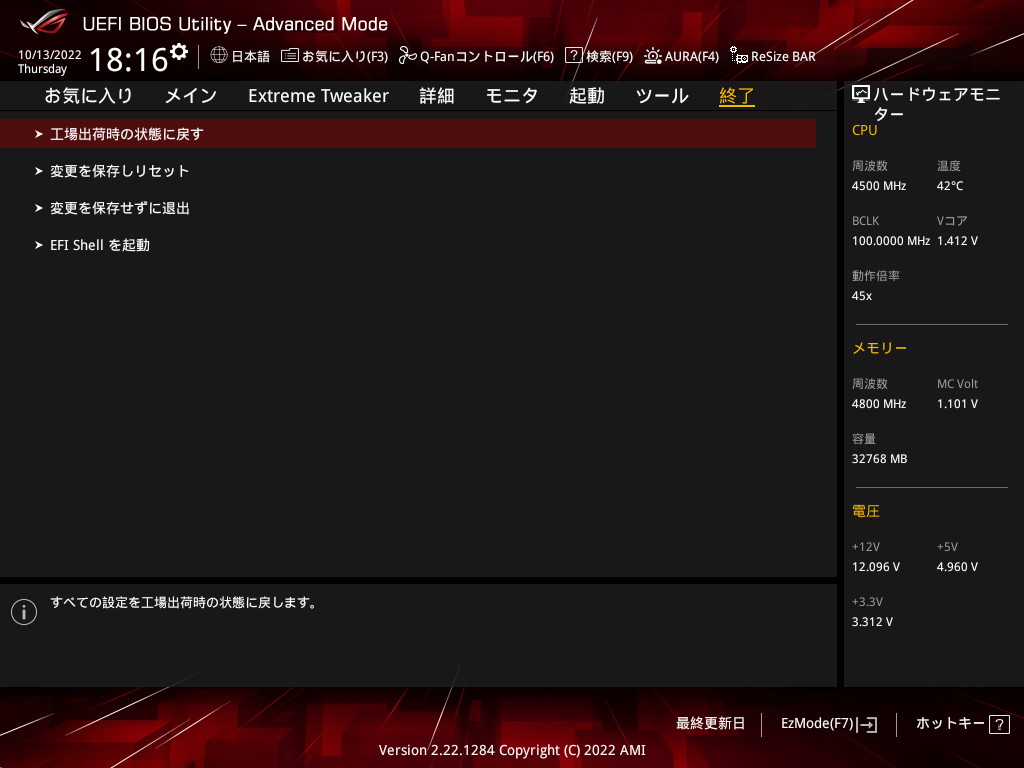Click the CPU section heading
The image size is (1024, 768).
864,130
